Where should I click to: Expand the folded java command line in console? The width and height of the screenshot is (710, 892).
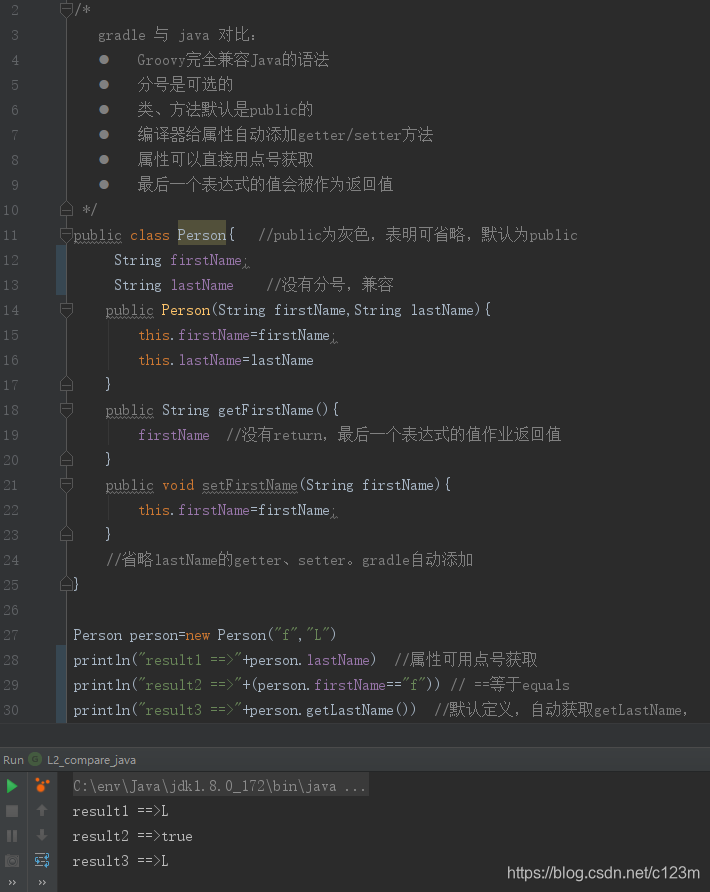220,786
